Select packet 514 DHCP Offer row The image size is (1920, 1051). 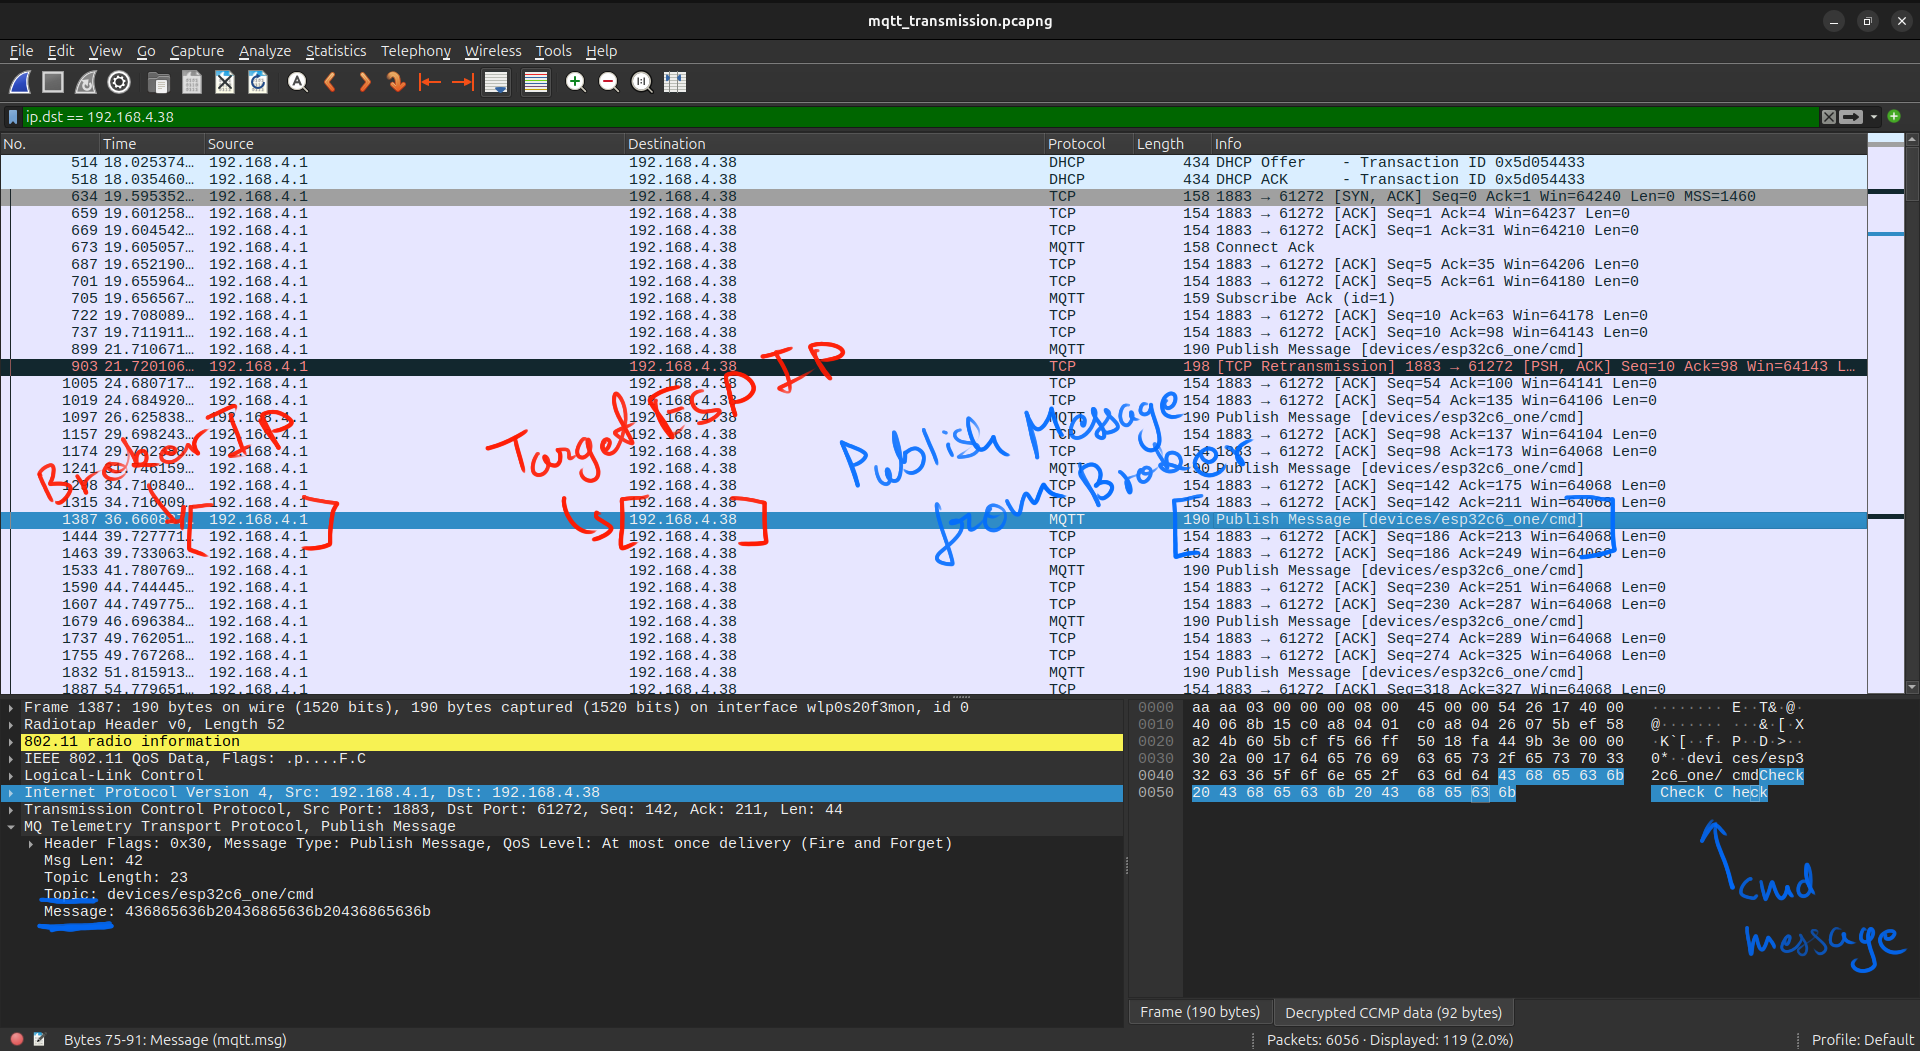coord(934,162)
